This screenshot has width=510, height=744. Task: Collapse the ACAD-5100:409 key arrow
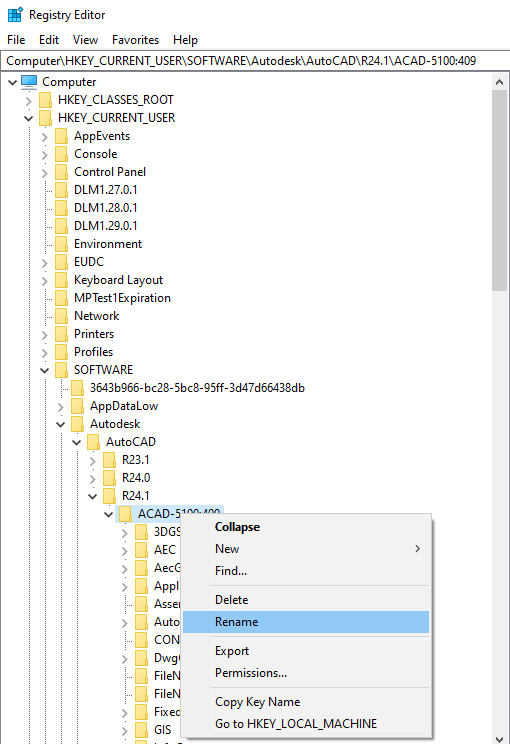point(109,515)
